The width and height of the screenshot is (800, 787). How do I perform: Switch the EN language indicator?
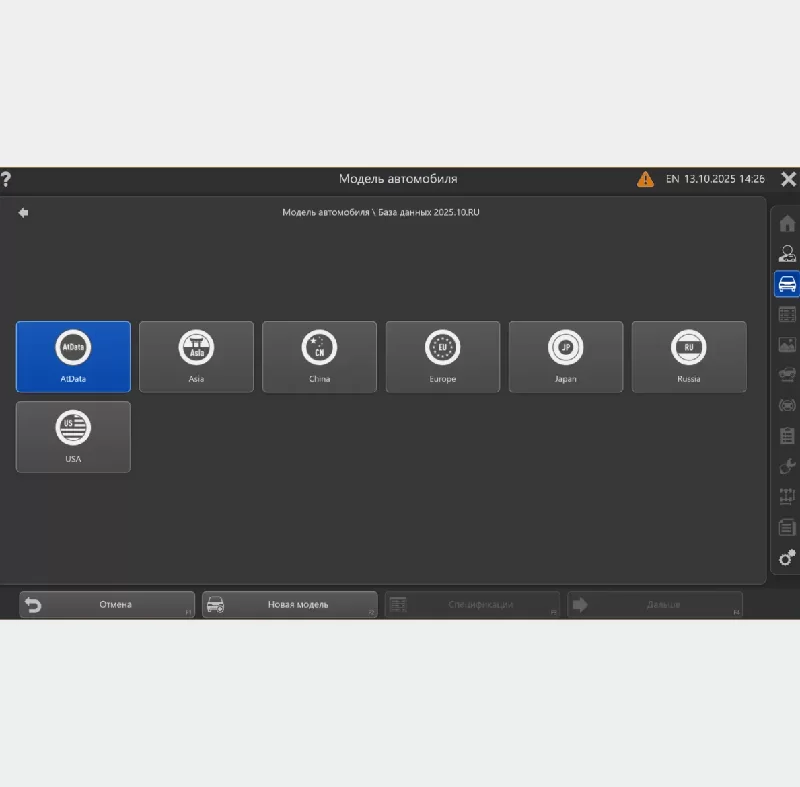(x=673, y=179)
